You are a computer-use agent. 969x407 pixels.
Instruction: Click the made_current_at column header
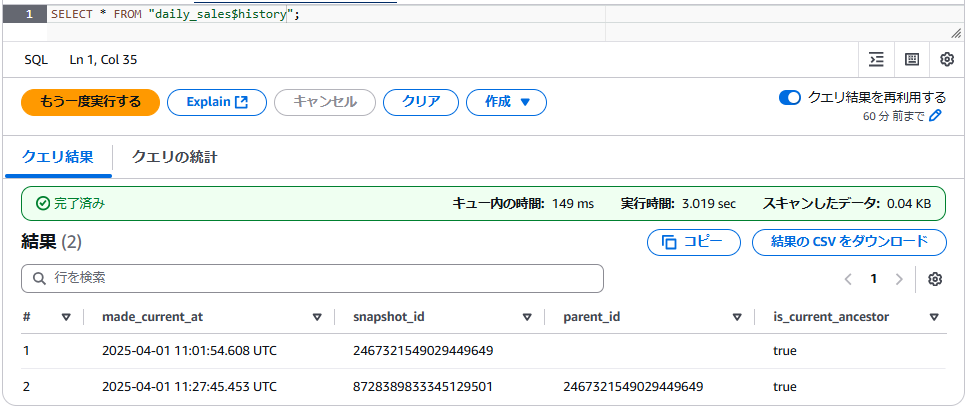[x=153, y=317]
